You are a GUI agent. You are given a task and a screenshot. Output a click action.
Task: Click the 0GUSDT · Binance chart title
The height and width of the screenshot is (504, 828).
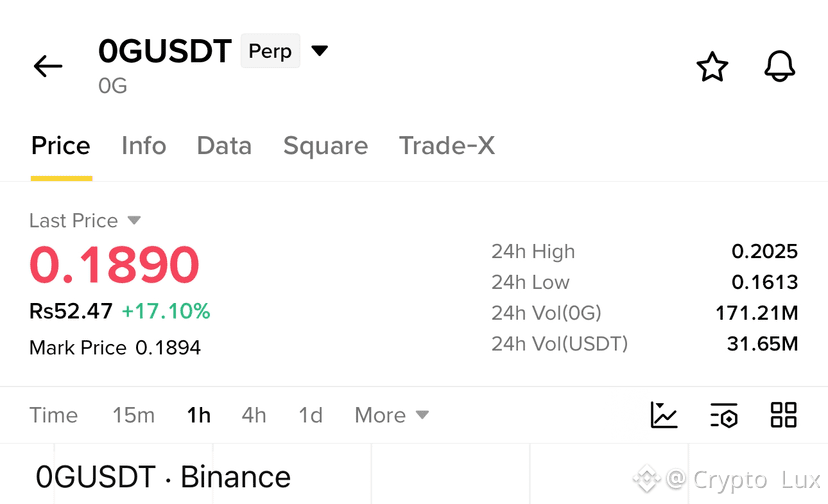point(163,477)
